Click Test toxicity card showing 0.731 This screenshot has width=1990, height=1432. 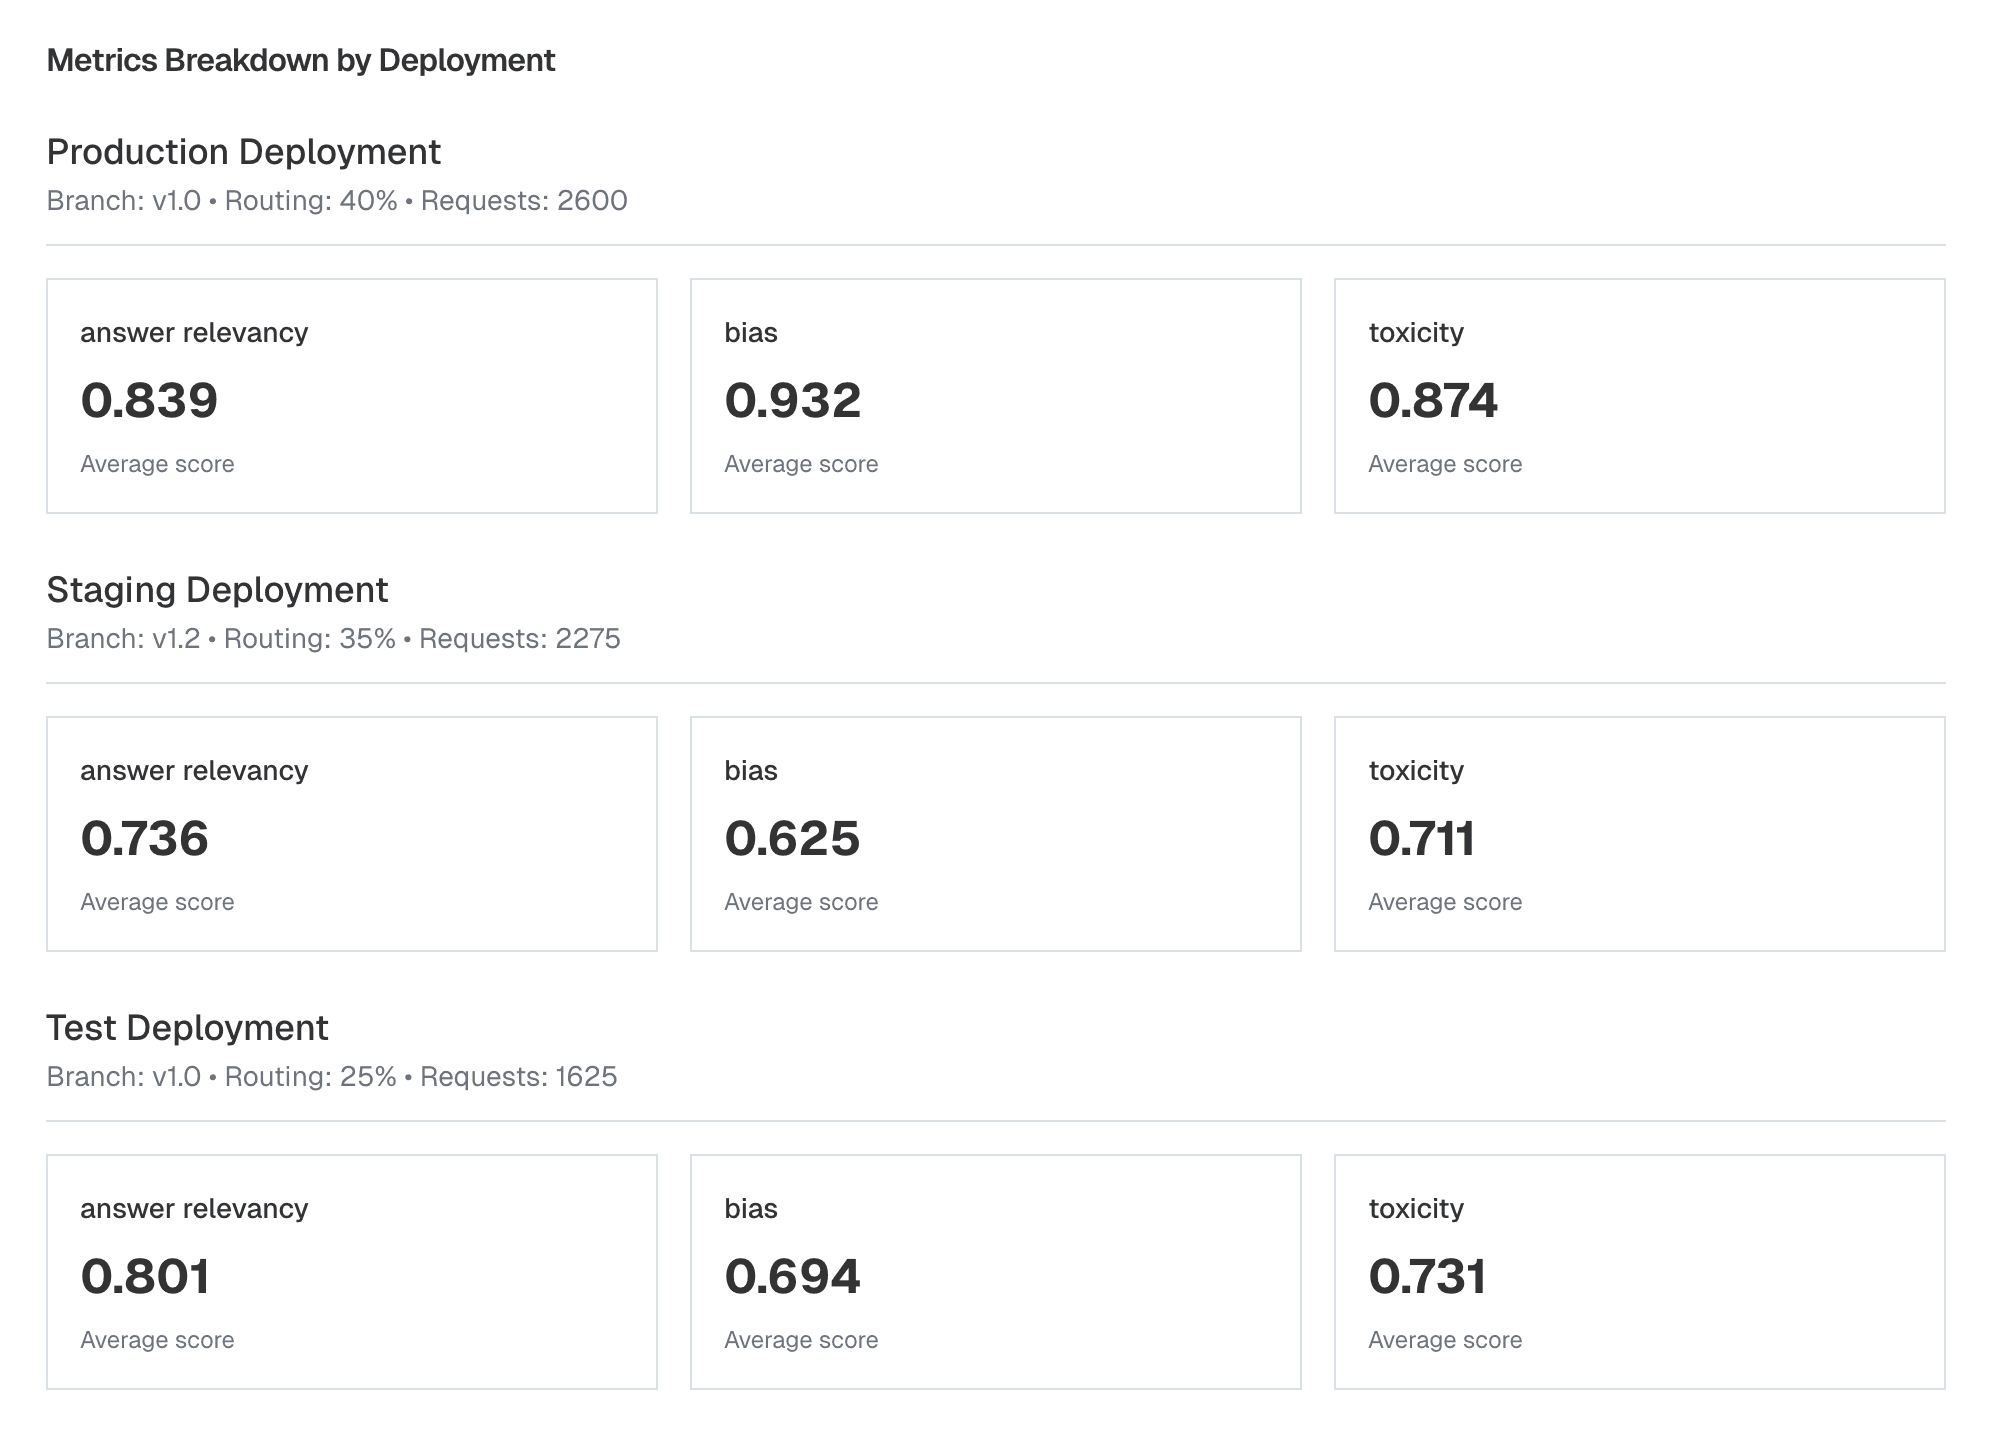coord(1639,1272)
